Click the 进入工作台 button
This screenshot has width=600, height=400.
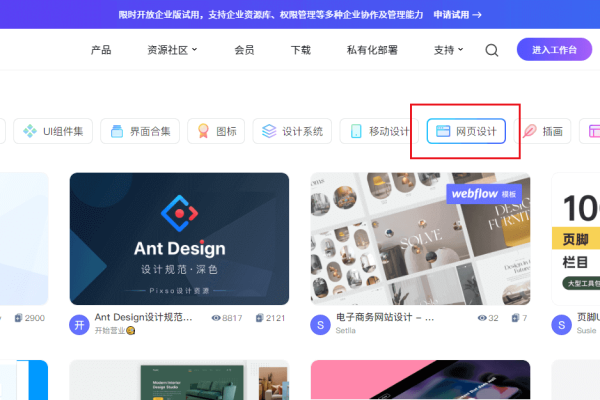click(554, 50)
